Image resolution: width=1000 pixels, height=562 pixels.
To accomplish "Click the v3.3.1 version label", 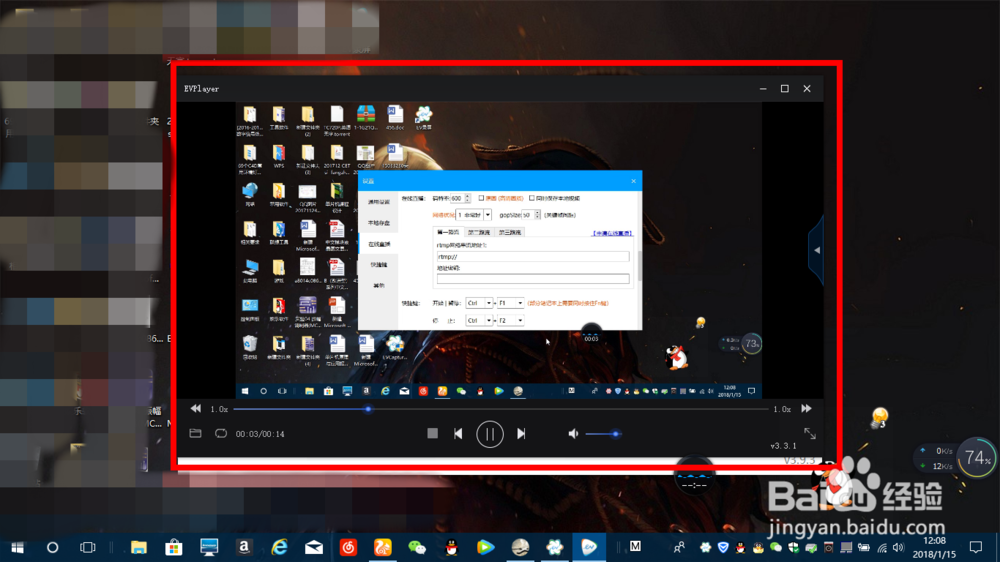I will pos(783,446).
